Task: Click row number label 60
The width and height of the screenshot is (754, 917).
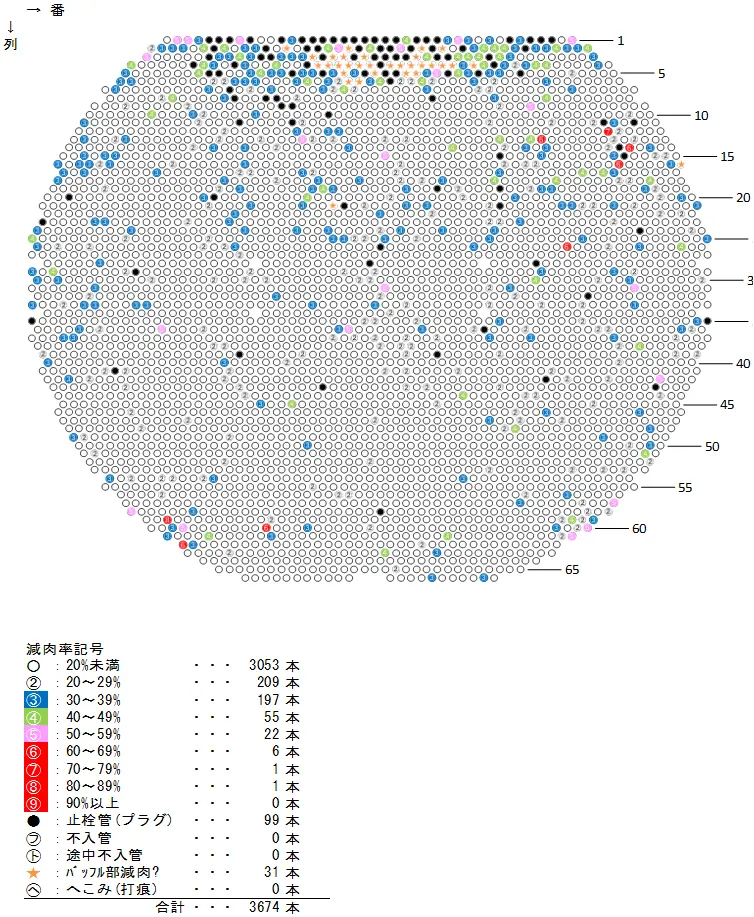Action: (x=639, y=529)
